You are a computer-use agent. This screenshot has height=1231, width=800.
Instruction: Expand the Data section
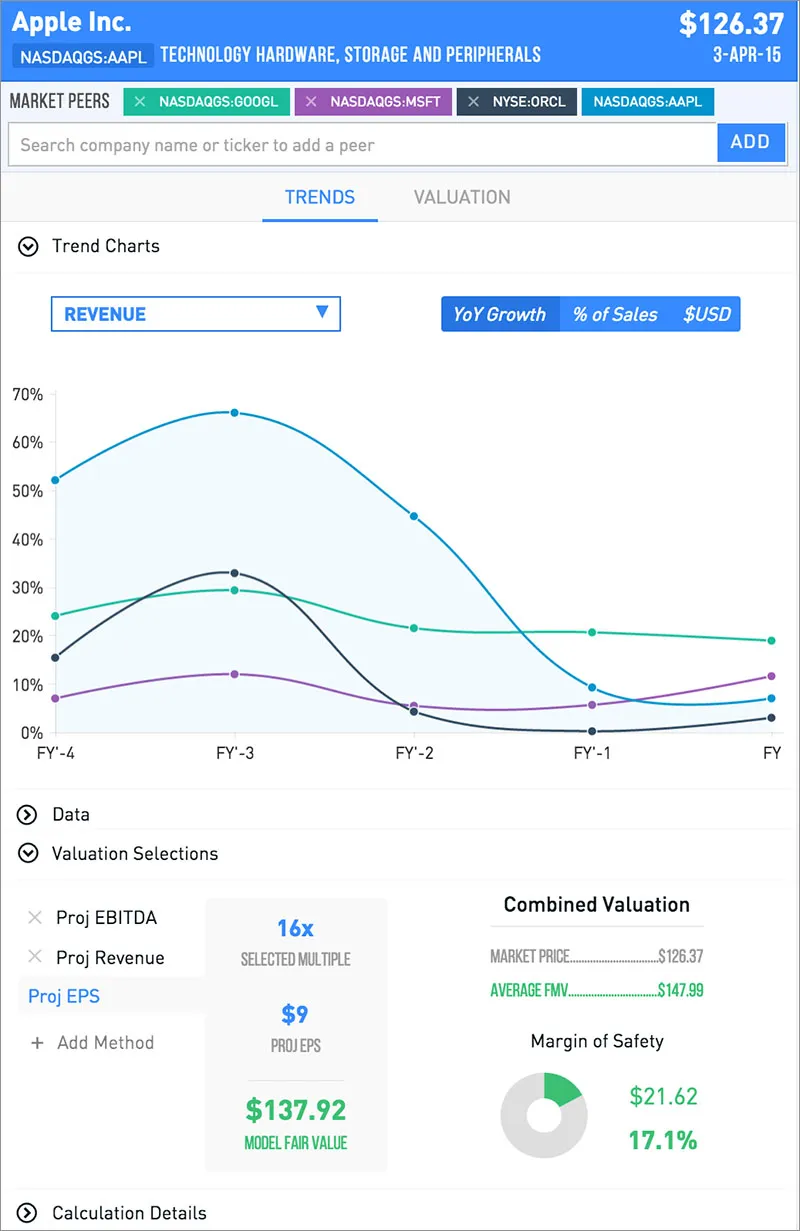[x=28, y=814]
